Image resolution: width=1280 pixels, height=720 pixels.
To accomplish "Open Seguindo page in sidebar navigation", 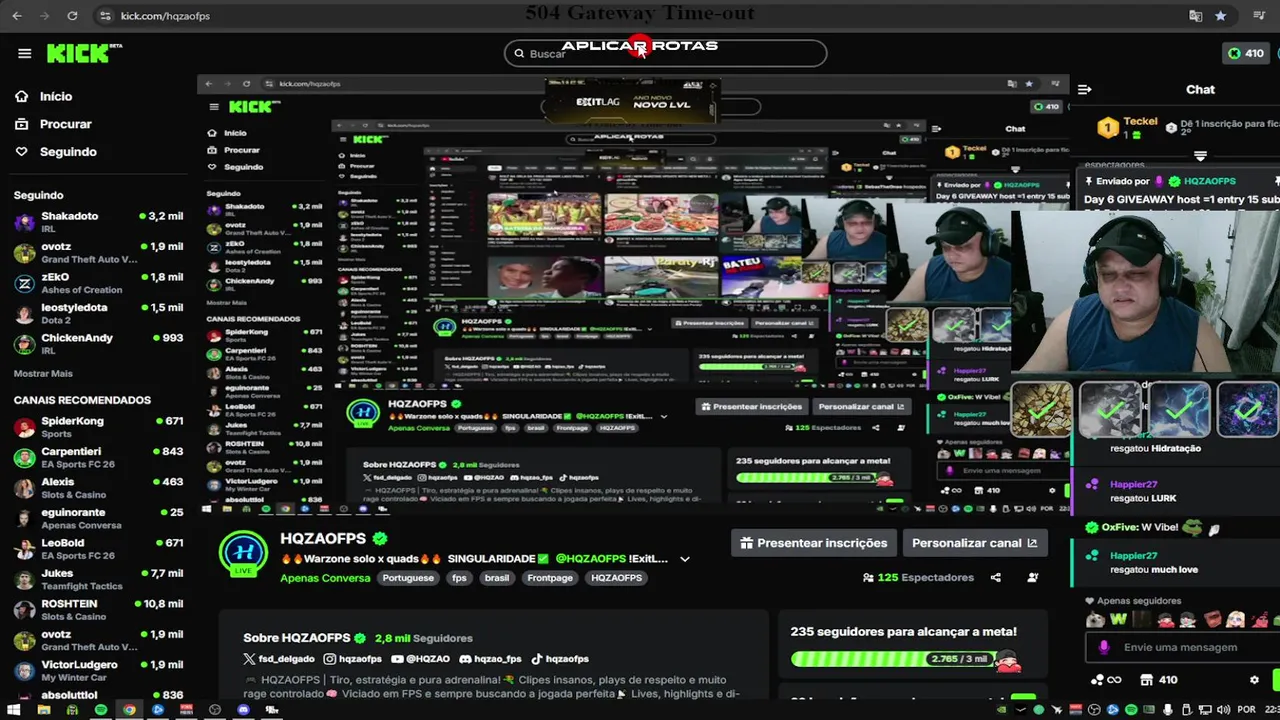I will coord(56,152).
